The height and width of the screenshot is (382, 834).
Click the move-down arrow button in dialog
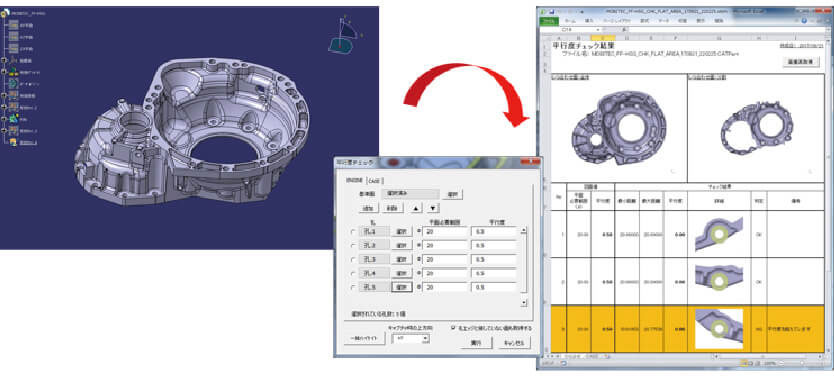click(x=433, y=208)
